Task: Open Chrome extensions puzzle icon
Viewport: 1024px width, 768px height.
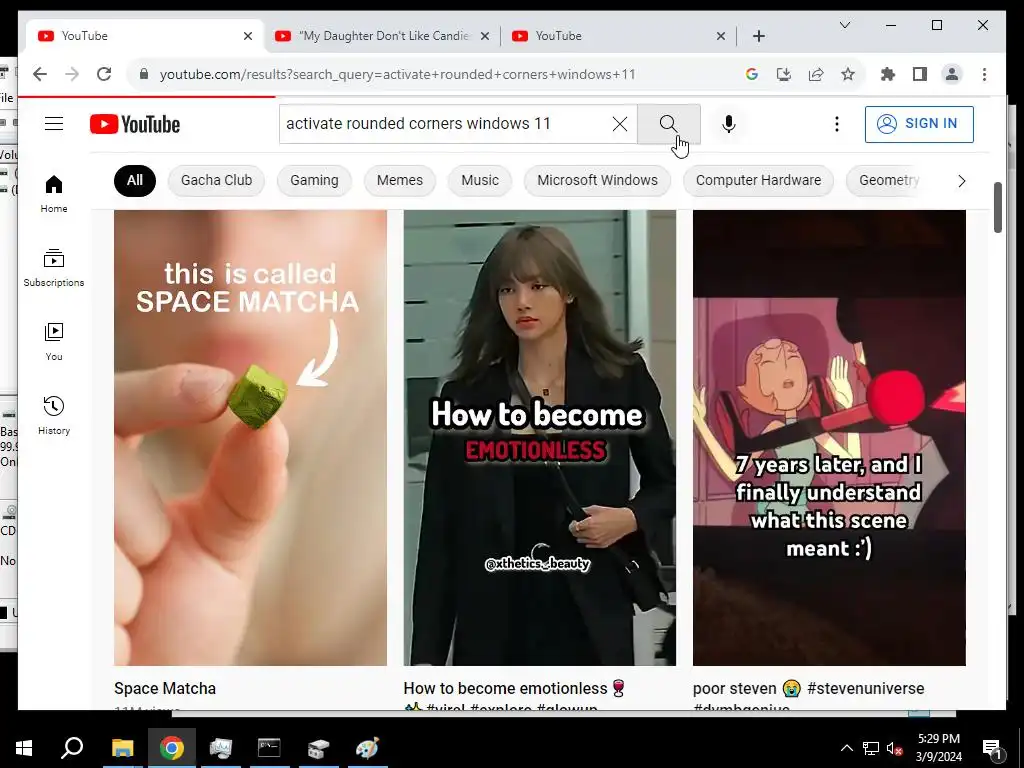Action: [x=888, y=74]
